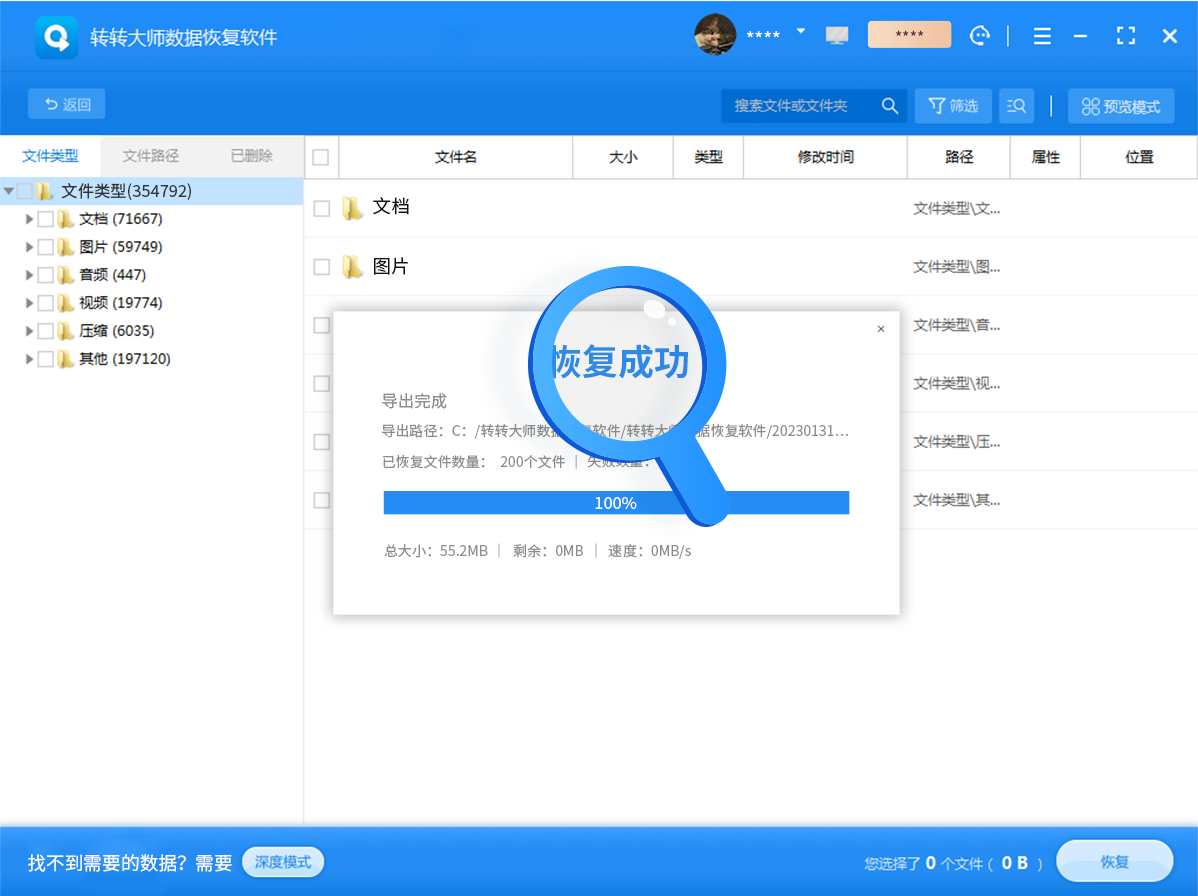Click the 位置 column header

click(1139, 157)
